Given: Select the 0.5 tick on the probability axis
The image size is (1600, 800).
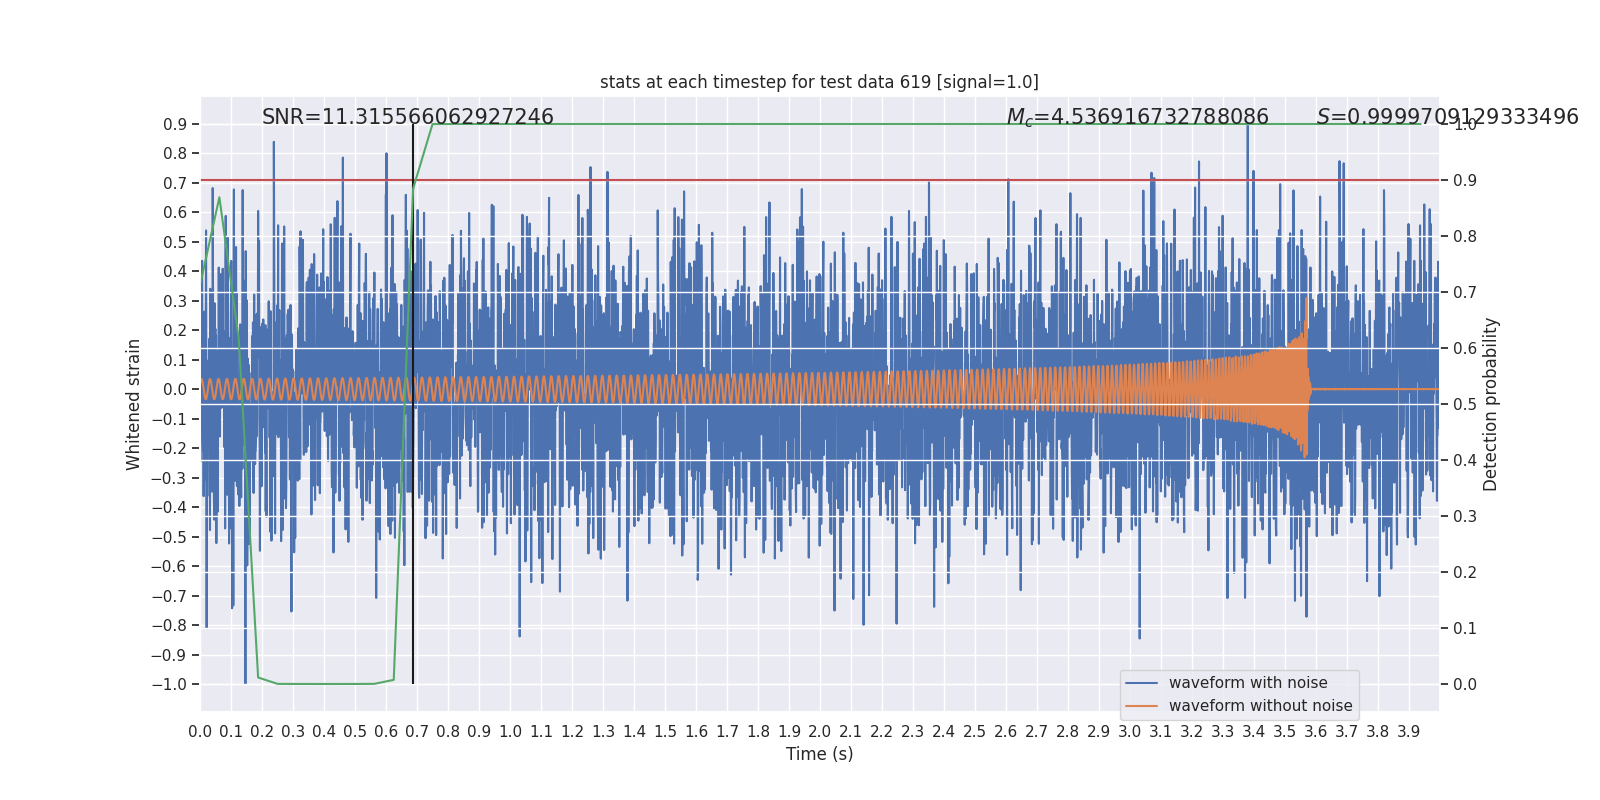Looking at the screenshot, I should 1465,405.
